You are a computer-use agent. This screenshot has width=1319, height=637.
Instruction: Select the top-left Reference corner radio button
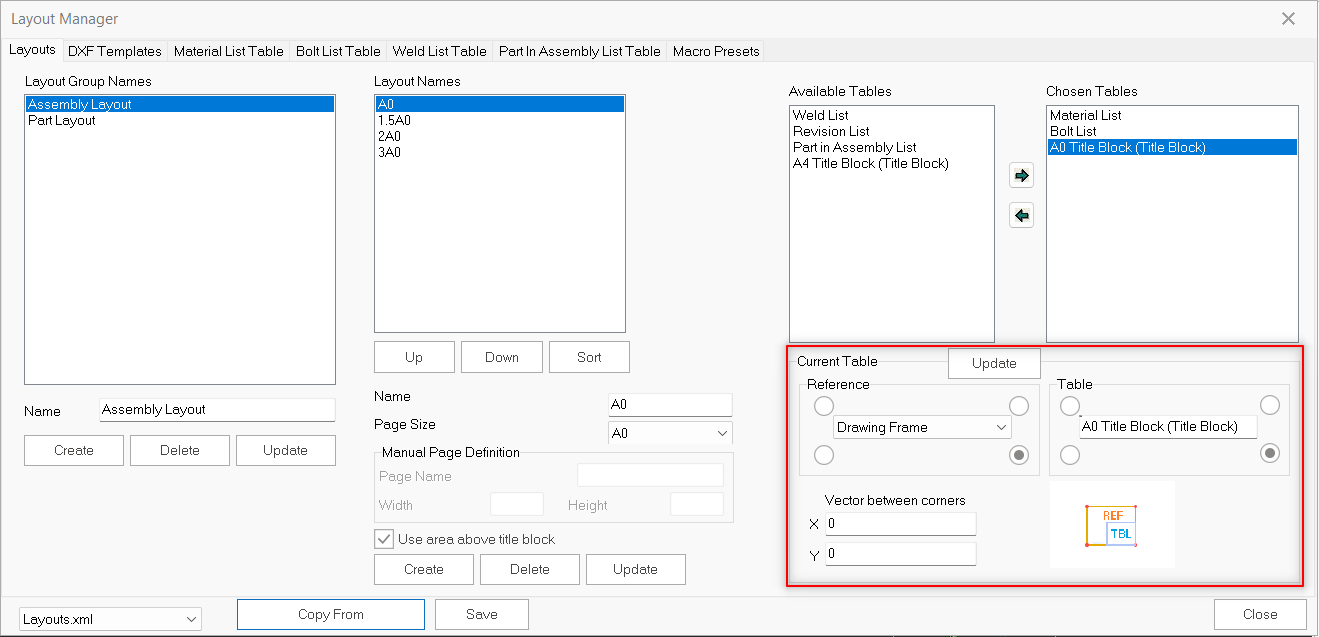[823, 406]
